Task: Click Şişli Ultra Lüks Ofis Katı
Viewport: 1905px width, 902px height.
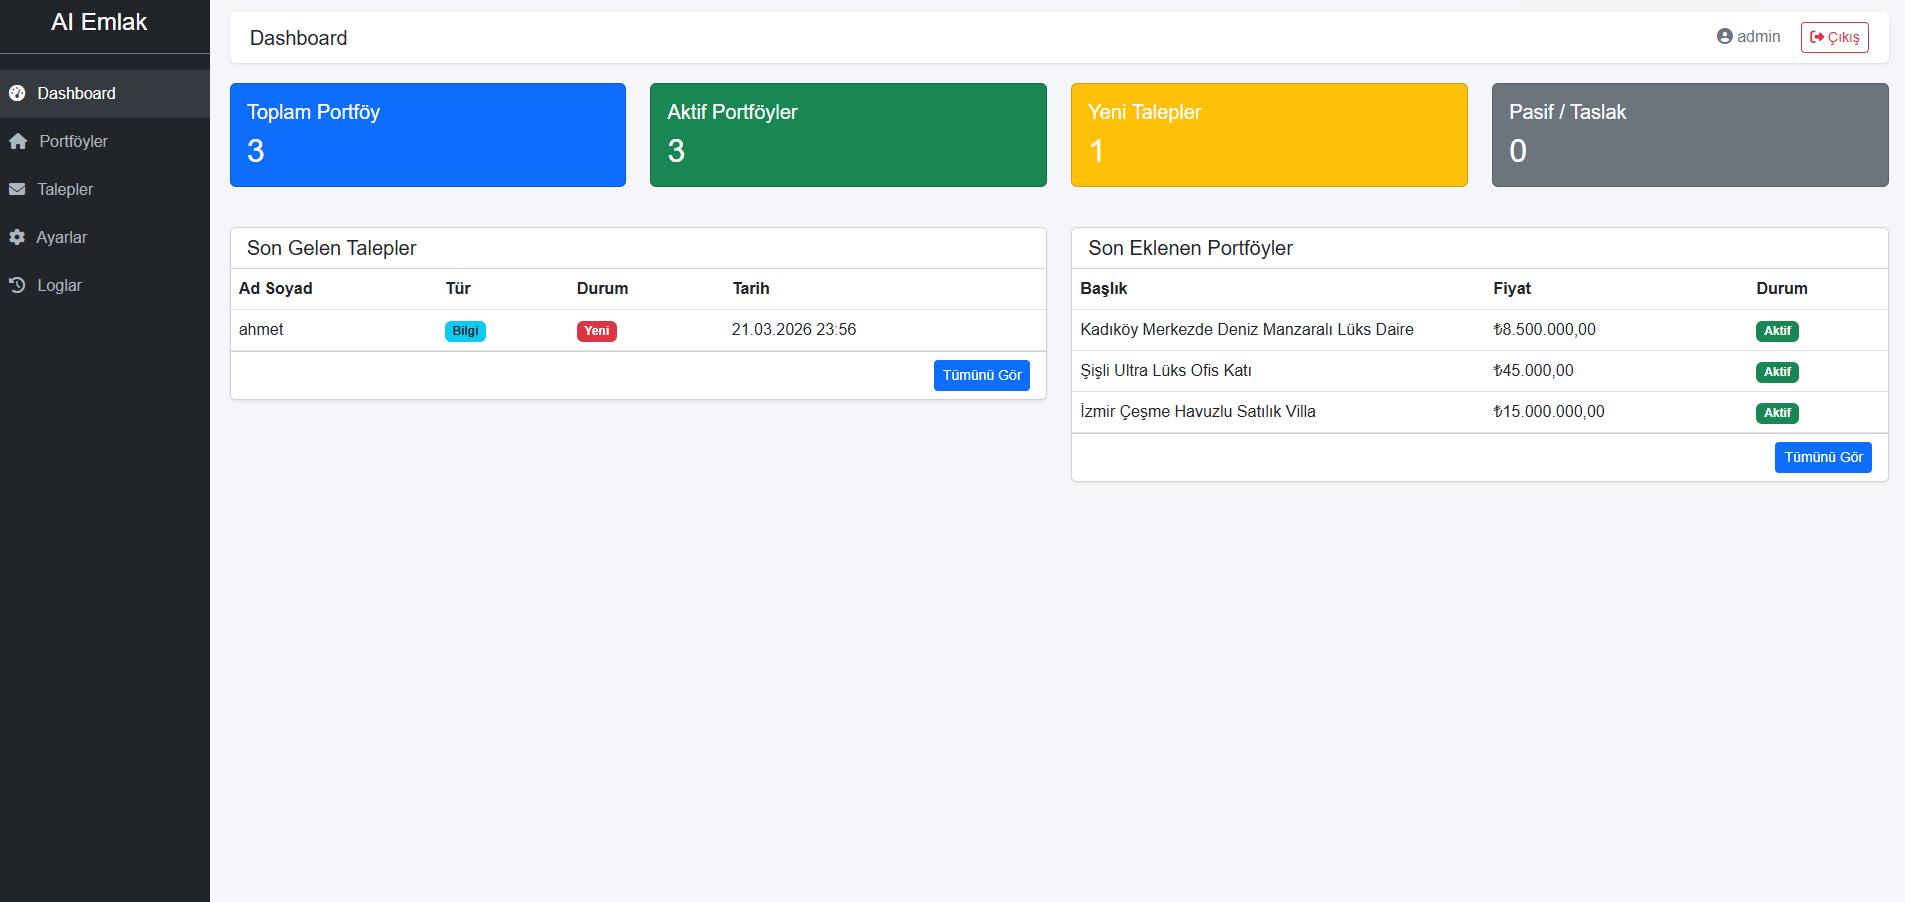Action: point(1166,370)
